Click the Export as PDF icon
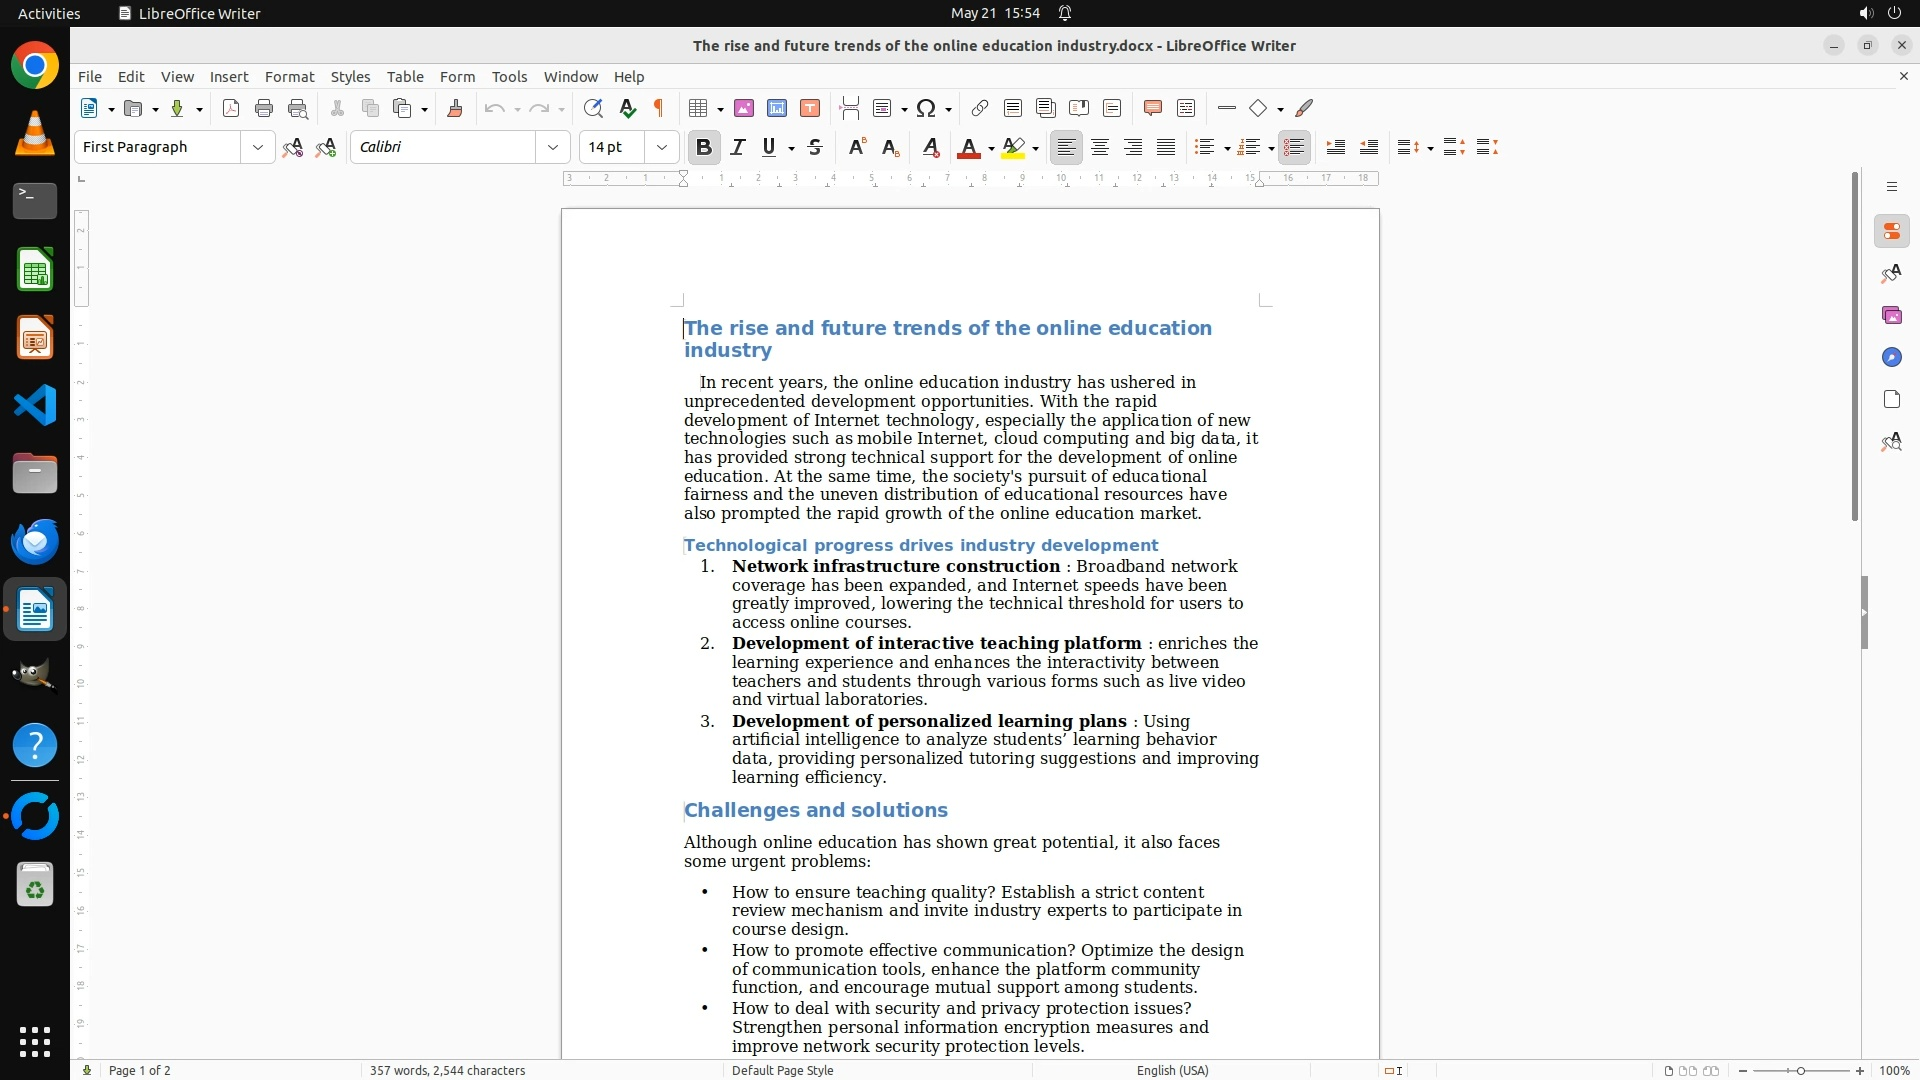This screenshot has height=1080, width=1920. pyautogui.click(x=231, y=108)
